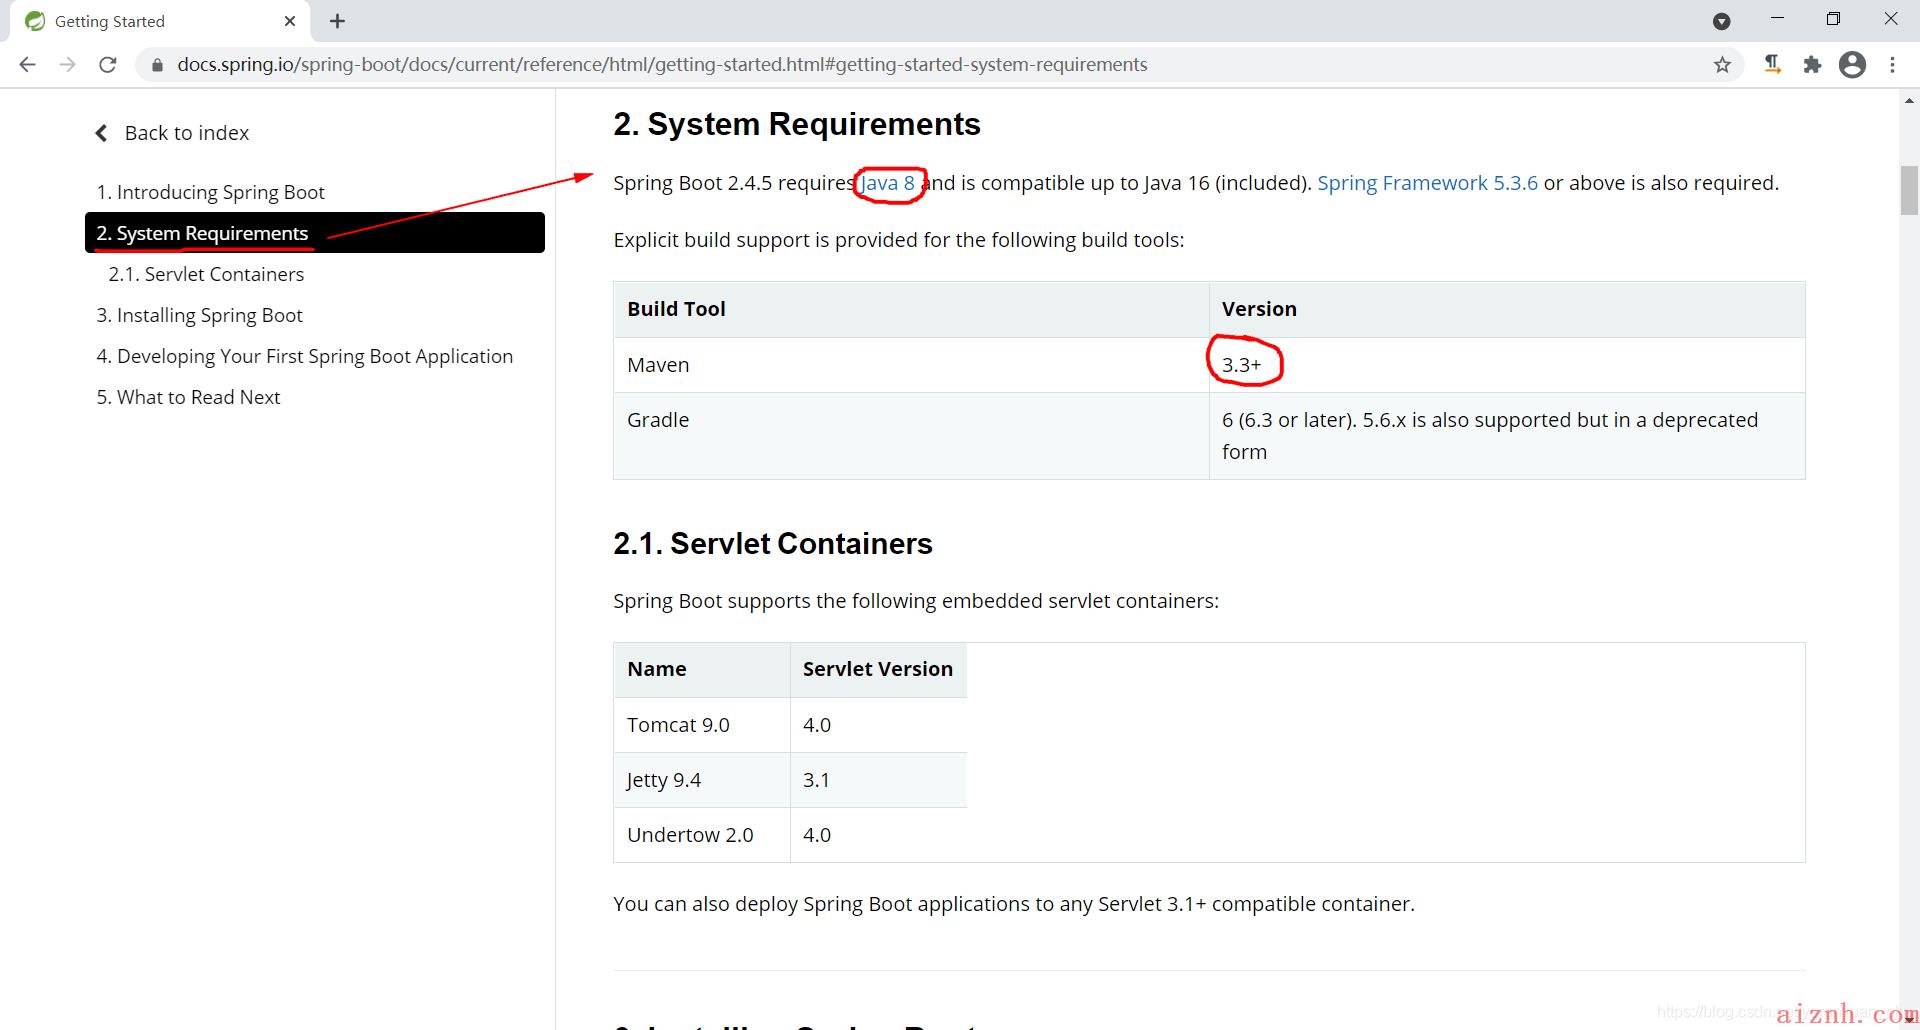The image size is (1920, 1030).
Task: Open 4. Developing Your First Spring Boot Application
Action: click(x=305, y=356)
